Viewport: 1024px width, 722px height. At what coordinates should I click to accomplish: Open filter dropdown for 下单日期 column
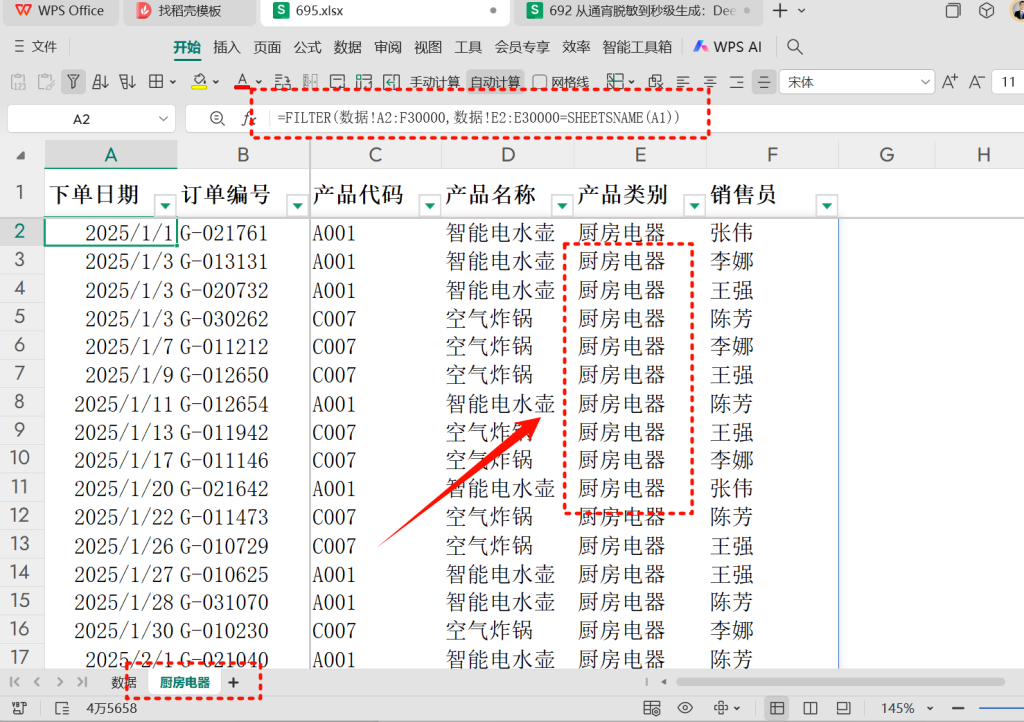(165, 206)
